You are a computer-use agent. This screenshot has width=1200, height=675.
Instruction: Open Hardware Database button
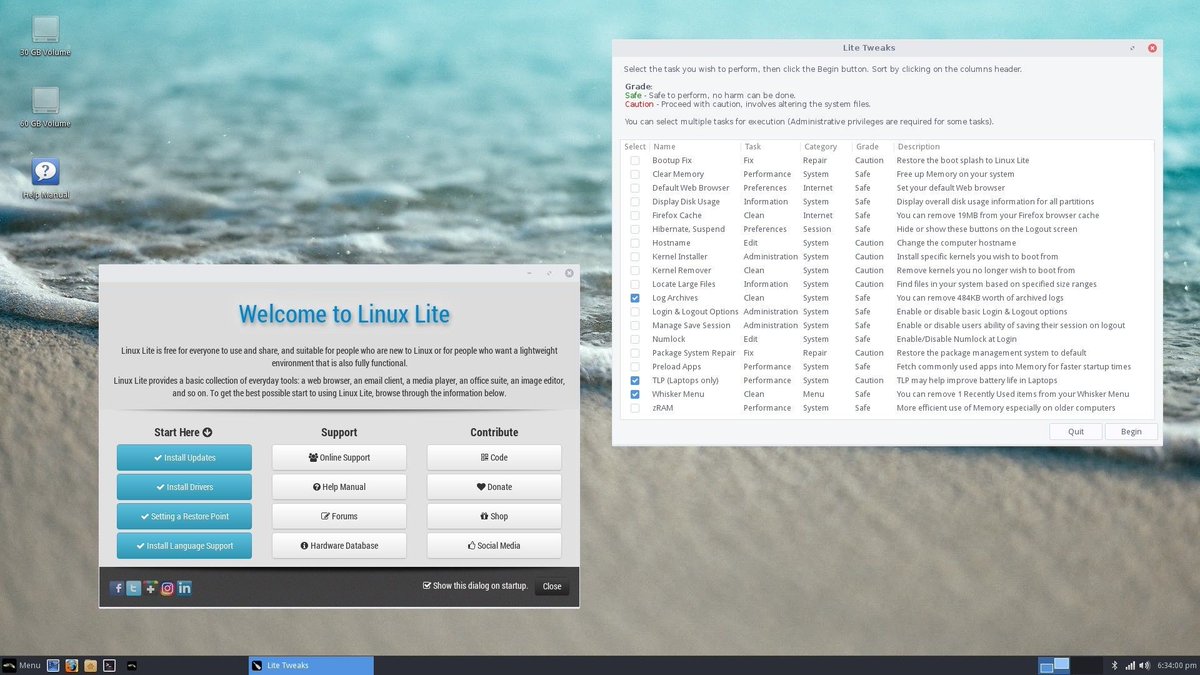click(339, 546)
